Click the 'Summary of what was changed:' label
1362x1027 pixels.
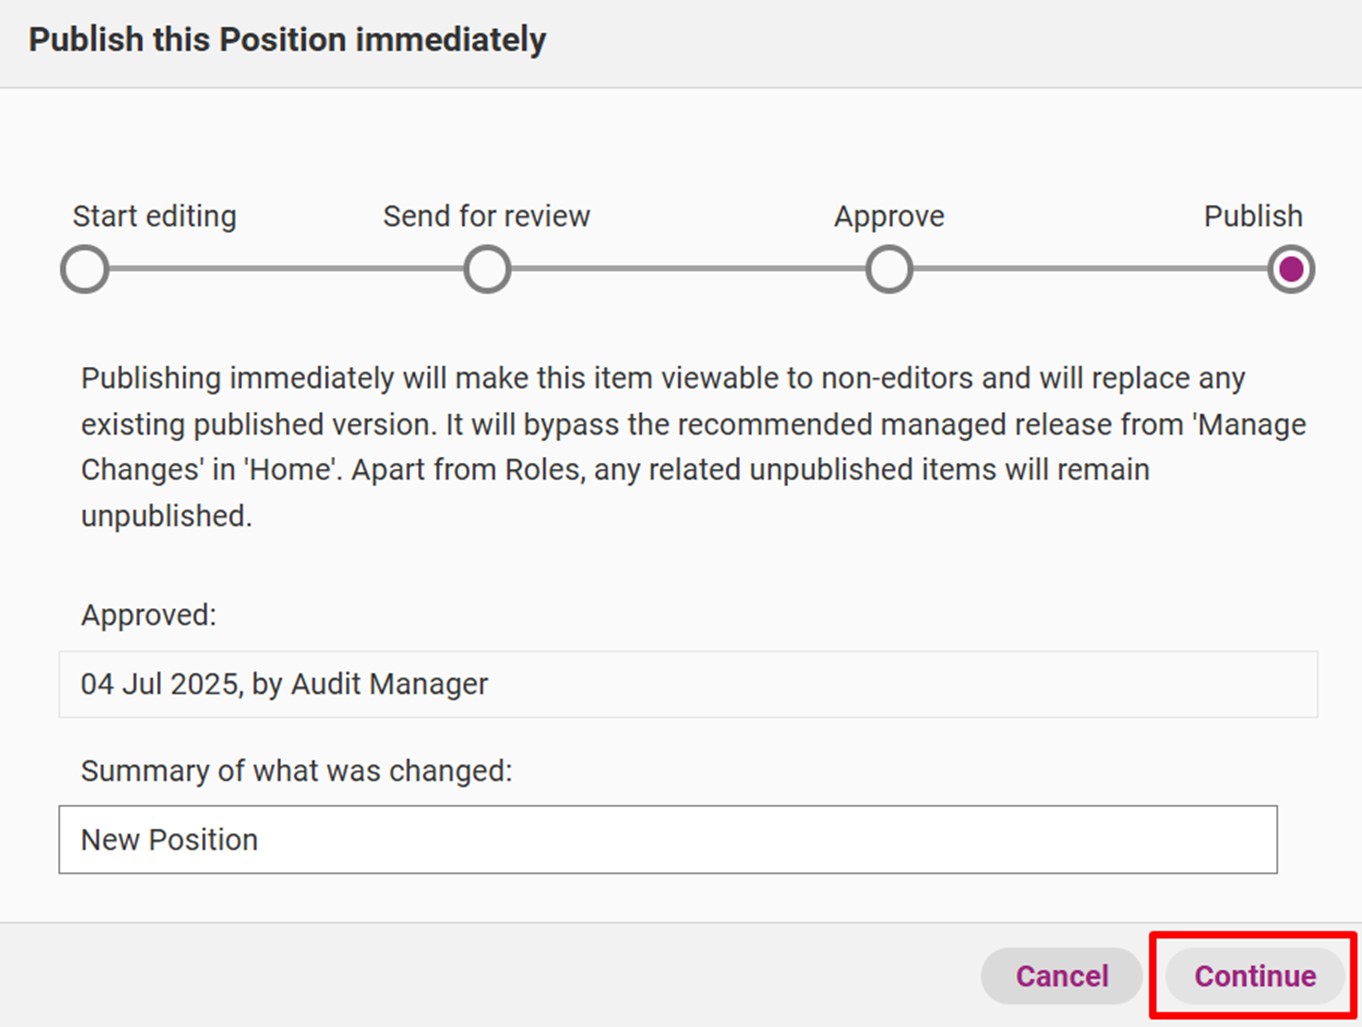296,771
